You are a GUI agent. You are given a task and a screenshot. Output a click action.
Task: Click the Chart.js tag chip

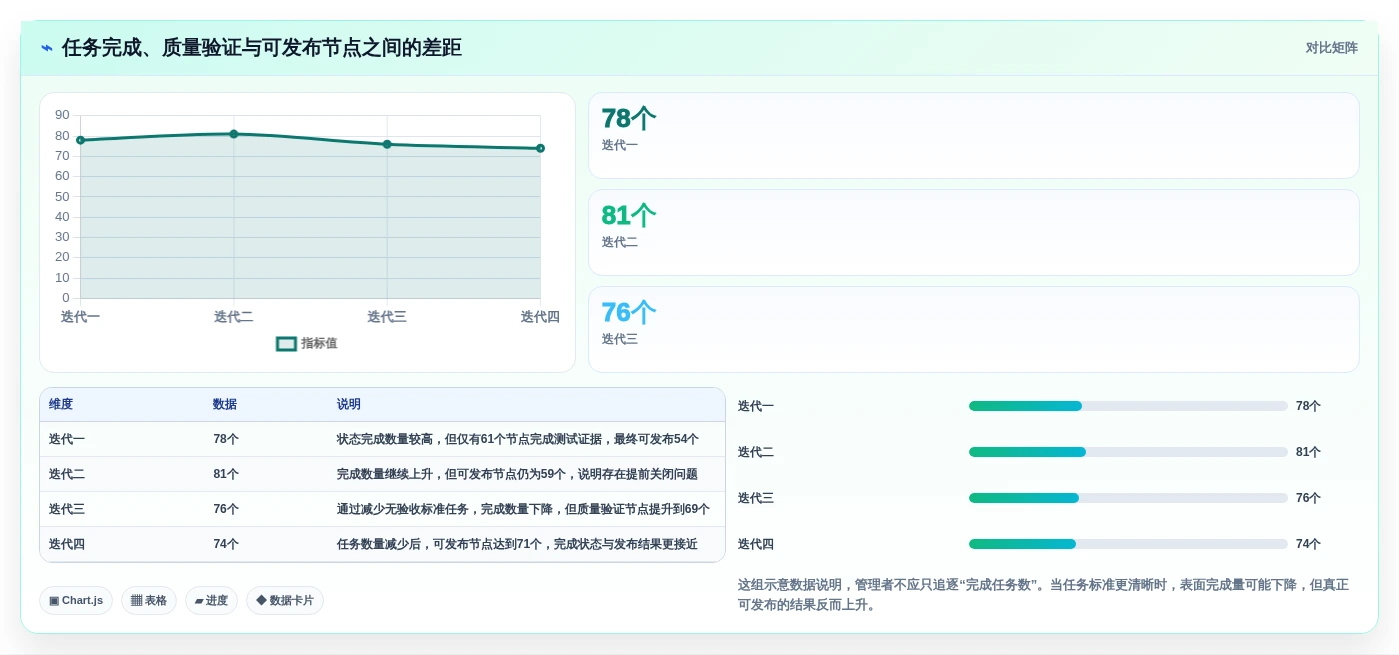pyautogui.click(x=76, y=601)
